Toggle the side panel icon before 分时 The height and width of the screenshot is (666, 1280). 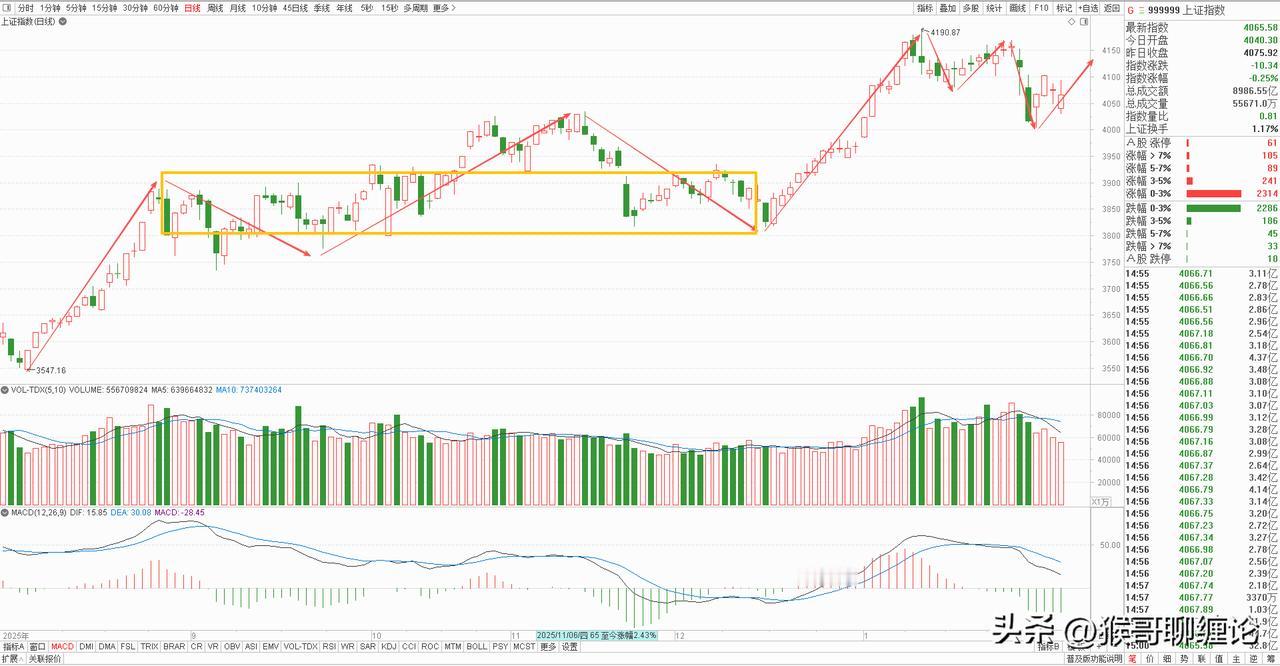[x=7, y=8]
